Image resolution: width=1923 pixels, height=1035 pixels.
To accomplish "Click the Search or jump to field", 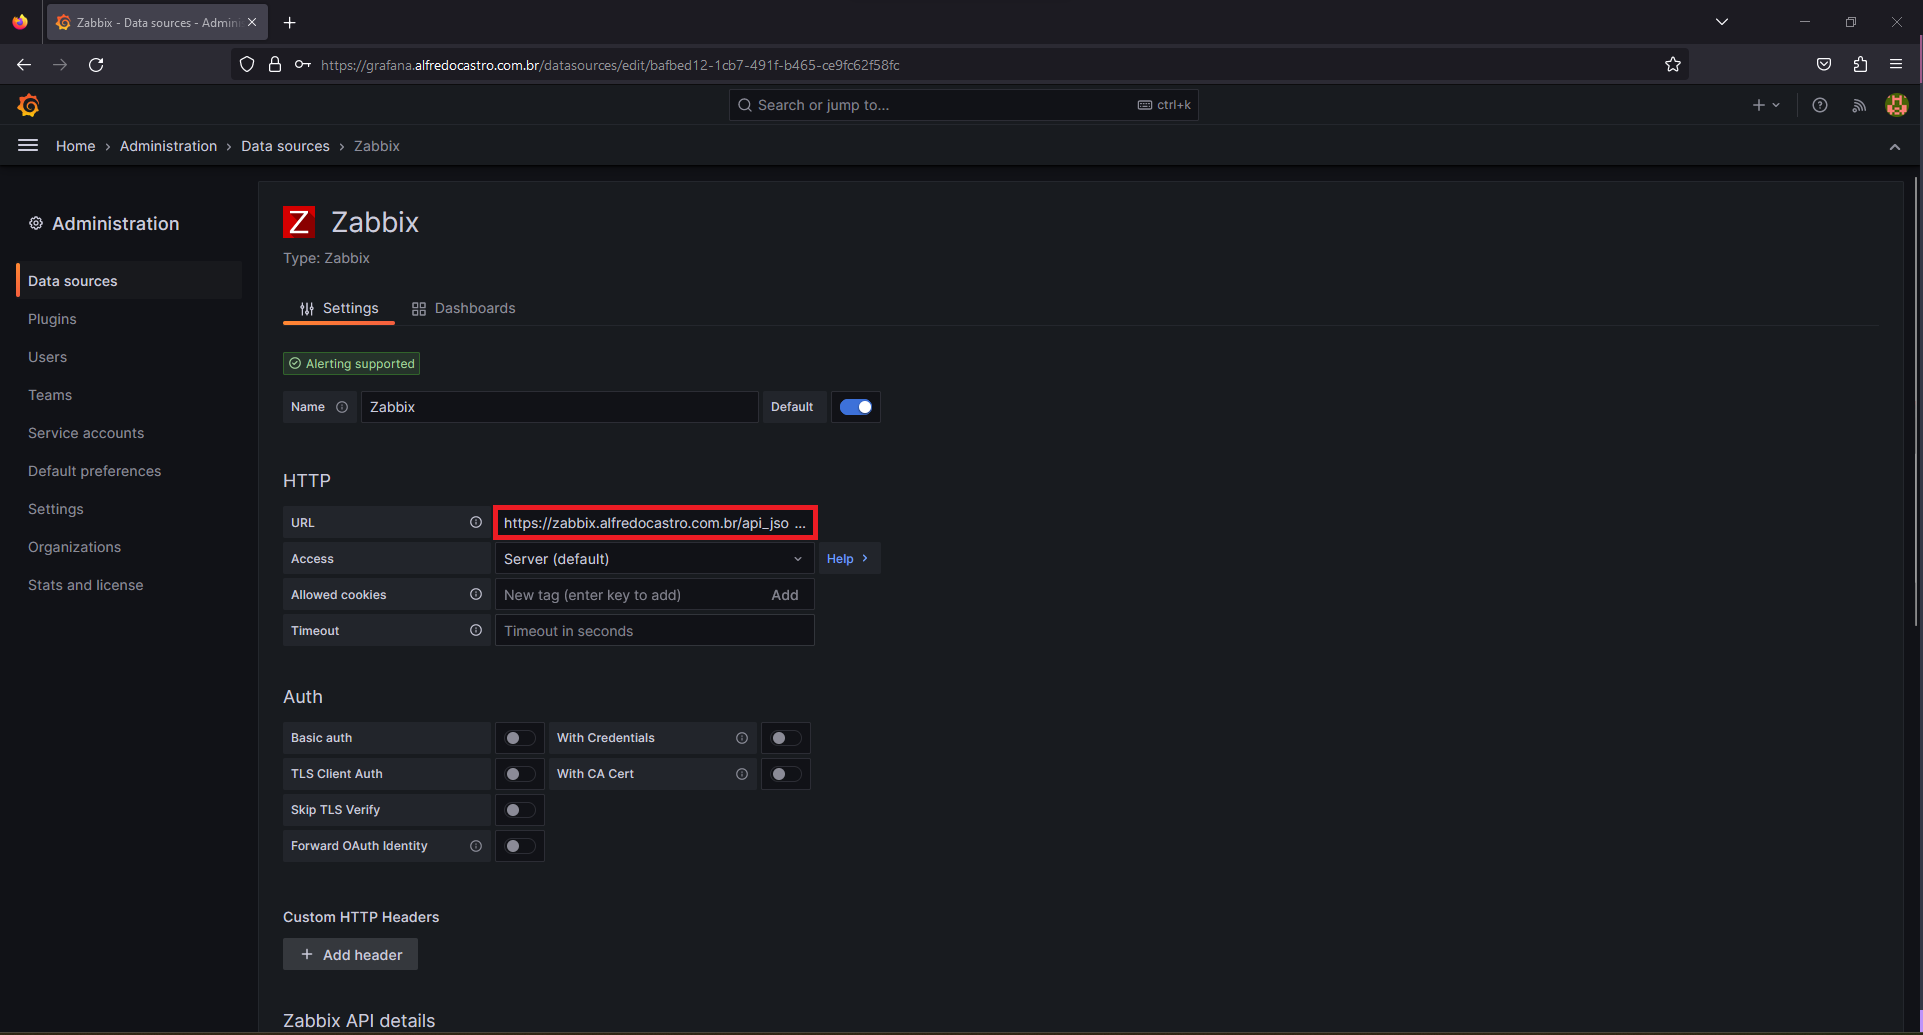I will click(964, 105).
